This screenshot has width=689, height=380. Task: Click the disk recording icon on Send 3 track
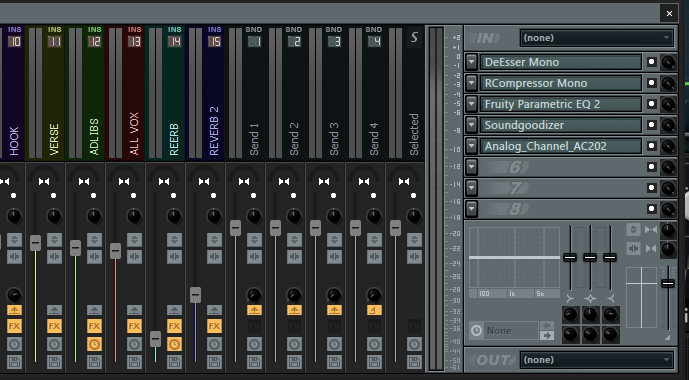pos(334,362)
